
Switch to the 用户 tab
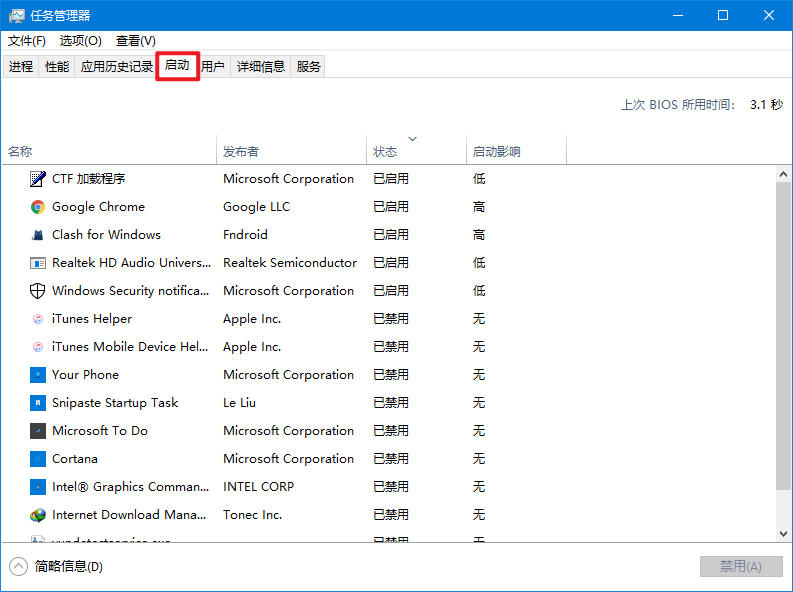[x=212, y=66]
